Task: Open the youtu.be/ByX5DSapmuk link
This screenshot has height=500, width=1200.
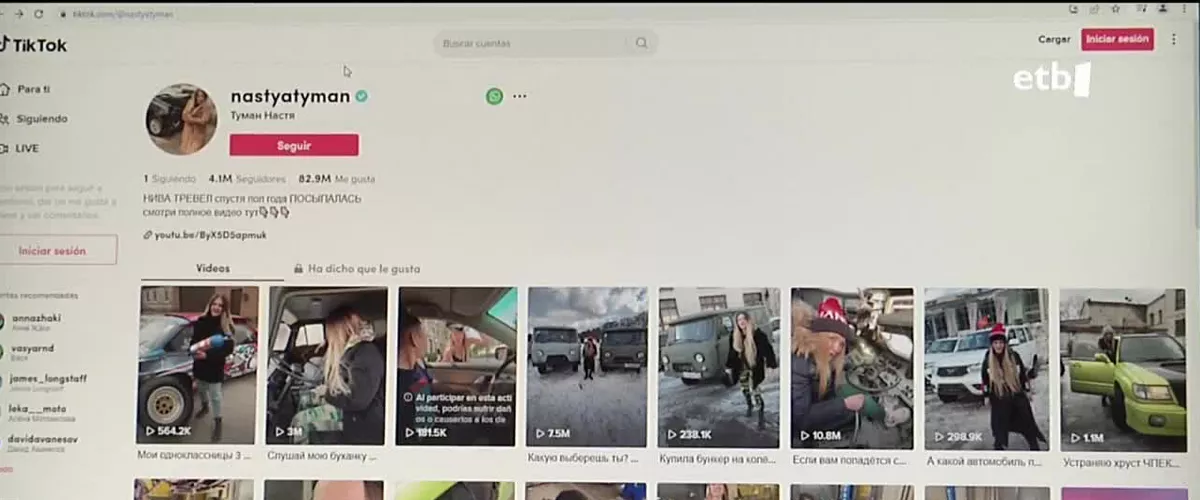Action: (211, 235)
